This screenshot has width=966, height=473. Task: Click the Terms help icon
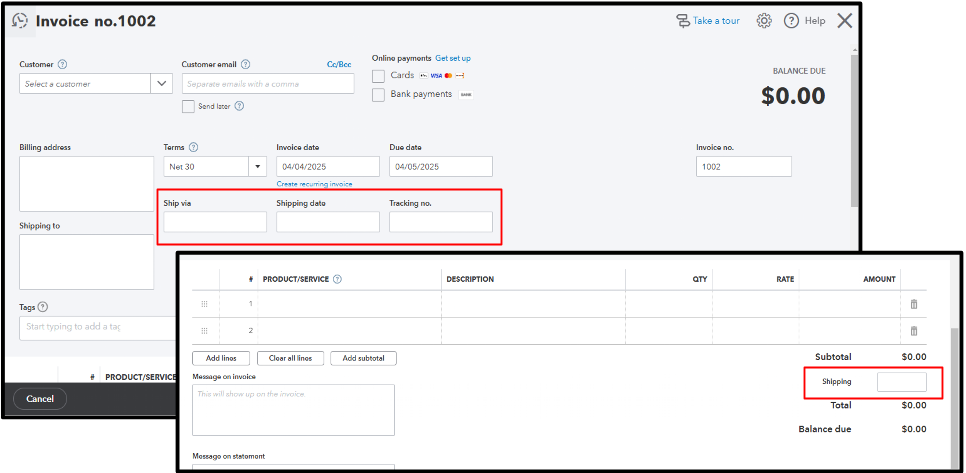pos(193,147)
